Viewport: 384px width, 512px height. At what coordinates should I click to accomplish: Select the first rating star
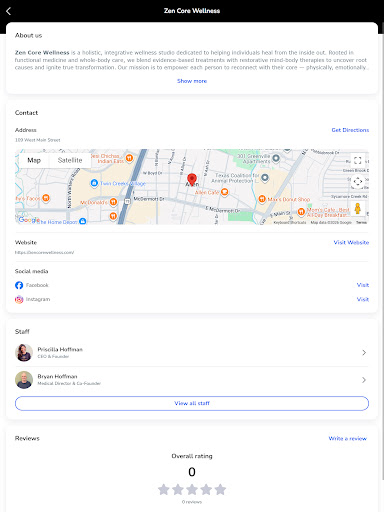164,489
